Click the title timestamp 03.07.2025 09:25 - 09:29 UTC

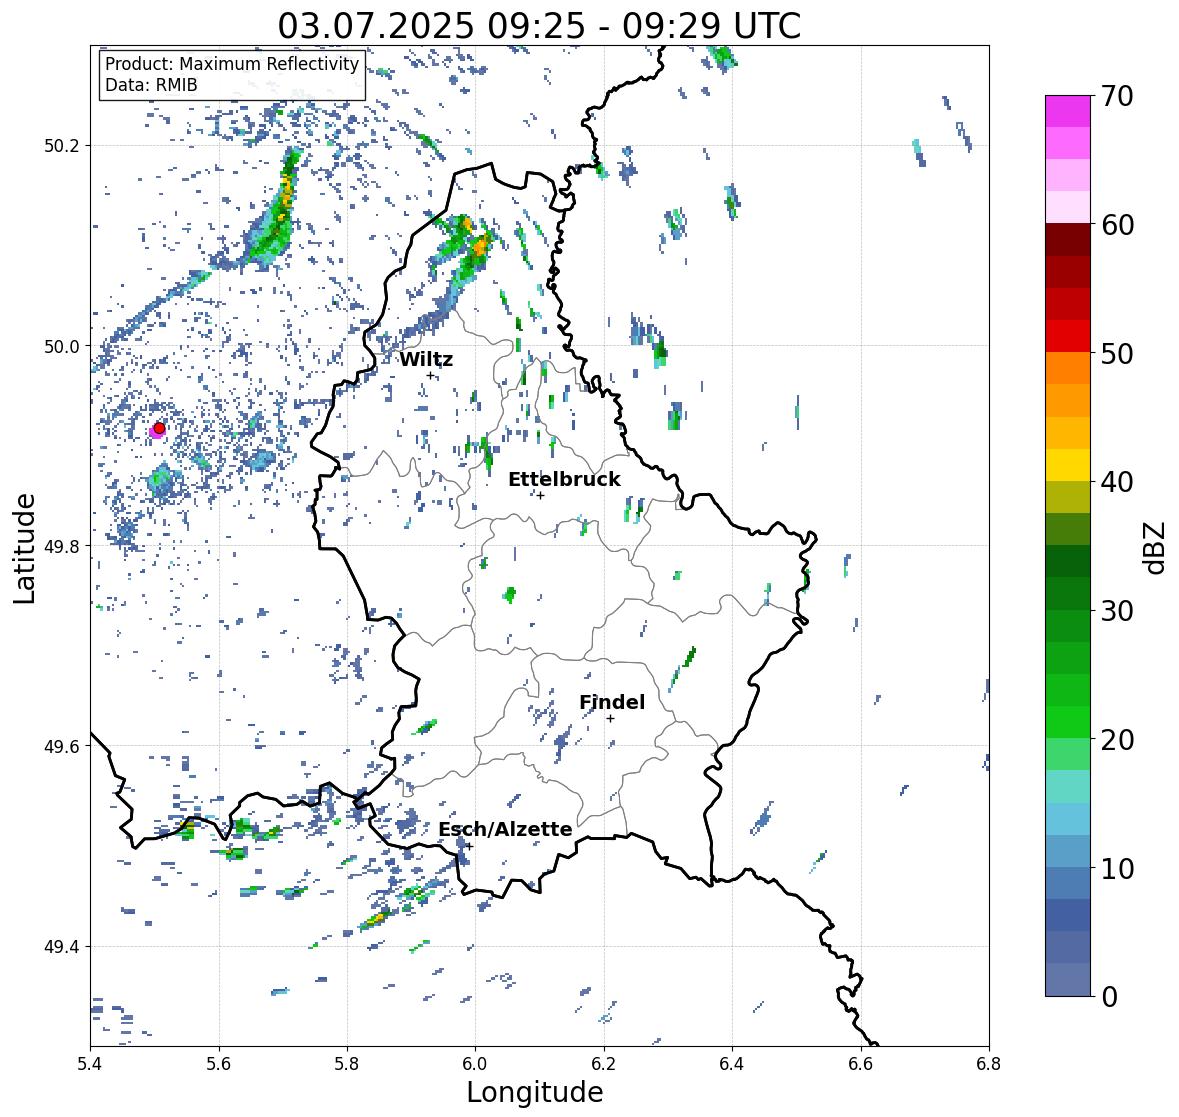pyautogui.click(x=539, y=26)
